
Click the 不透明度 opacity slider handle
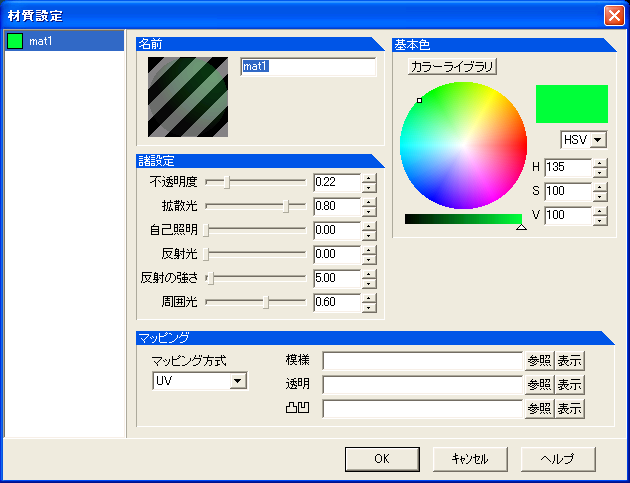click(227, 182)
